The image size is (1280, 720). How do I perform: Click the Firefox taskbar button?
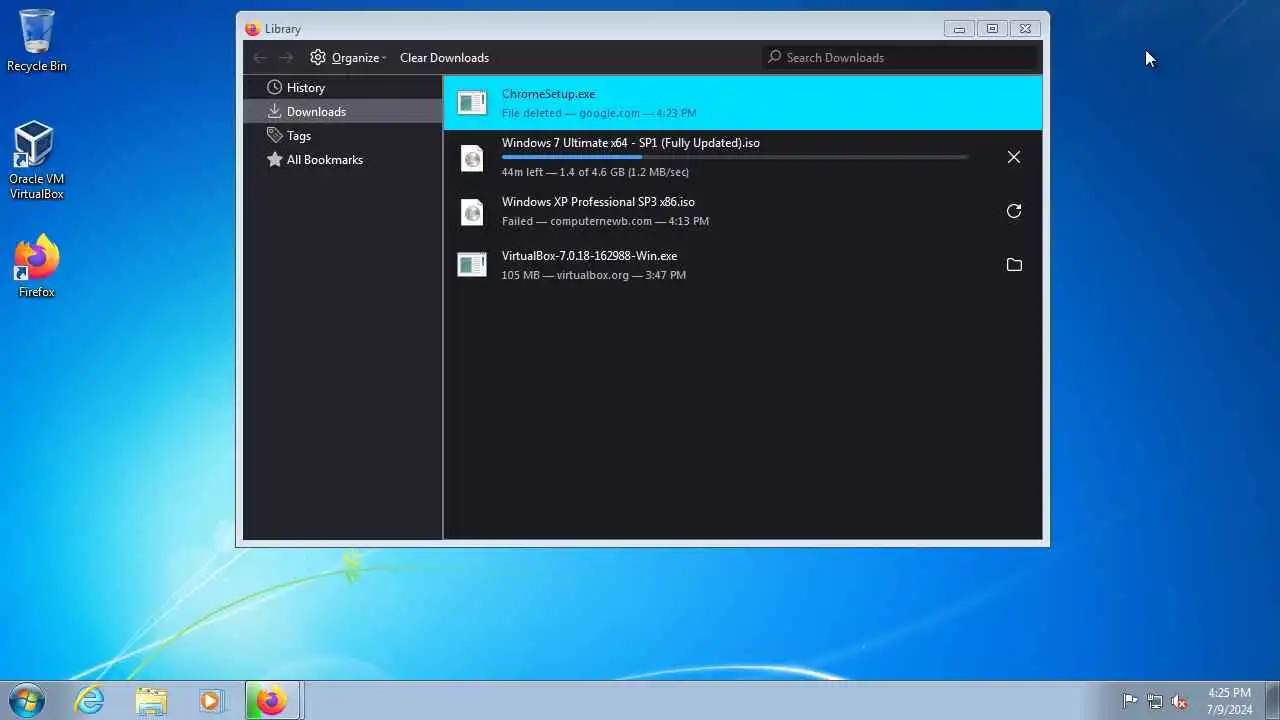[272, 701]
